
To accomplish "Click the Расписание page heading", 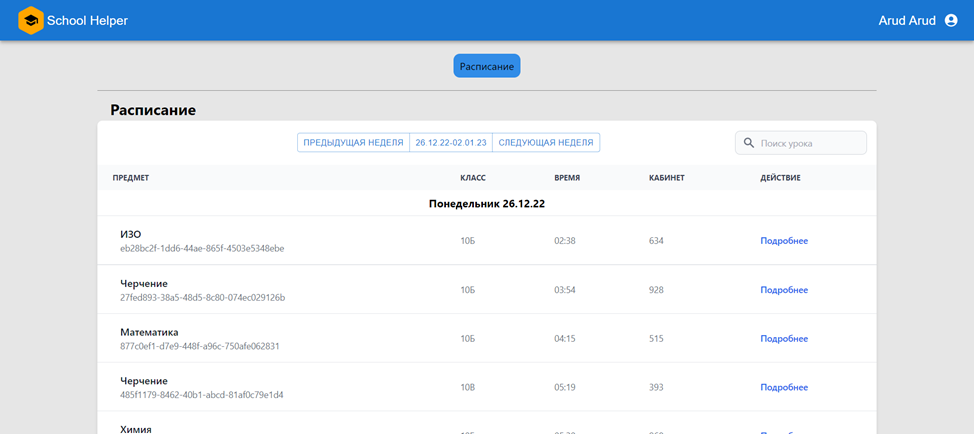I will (153, 111).
